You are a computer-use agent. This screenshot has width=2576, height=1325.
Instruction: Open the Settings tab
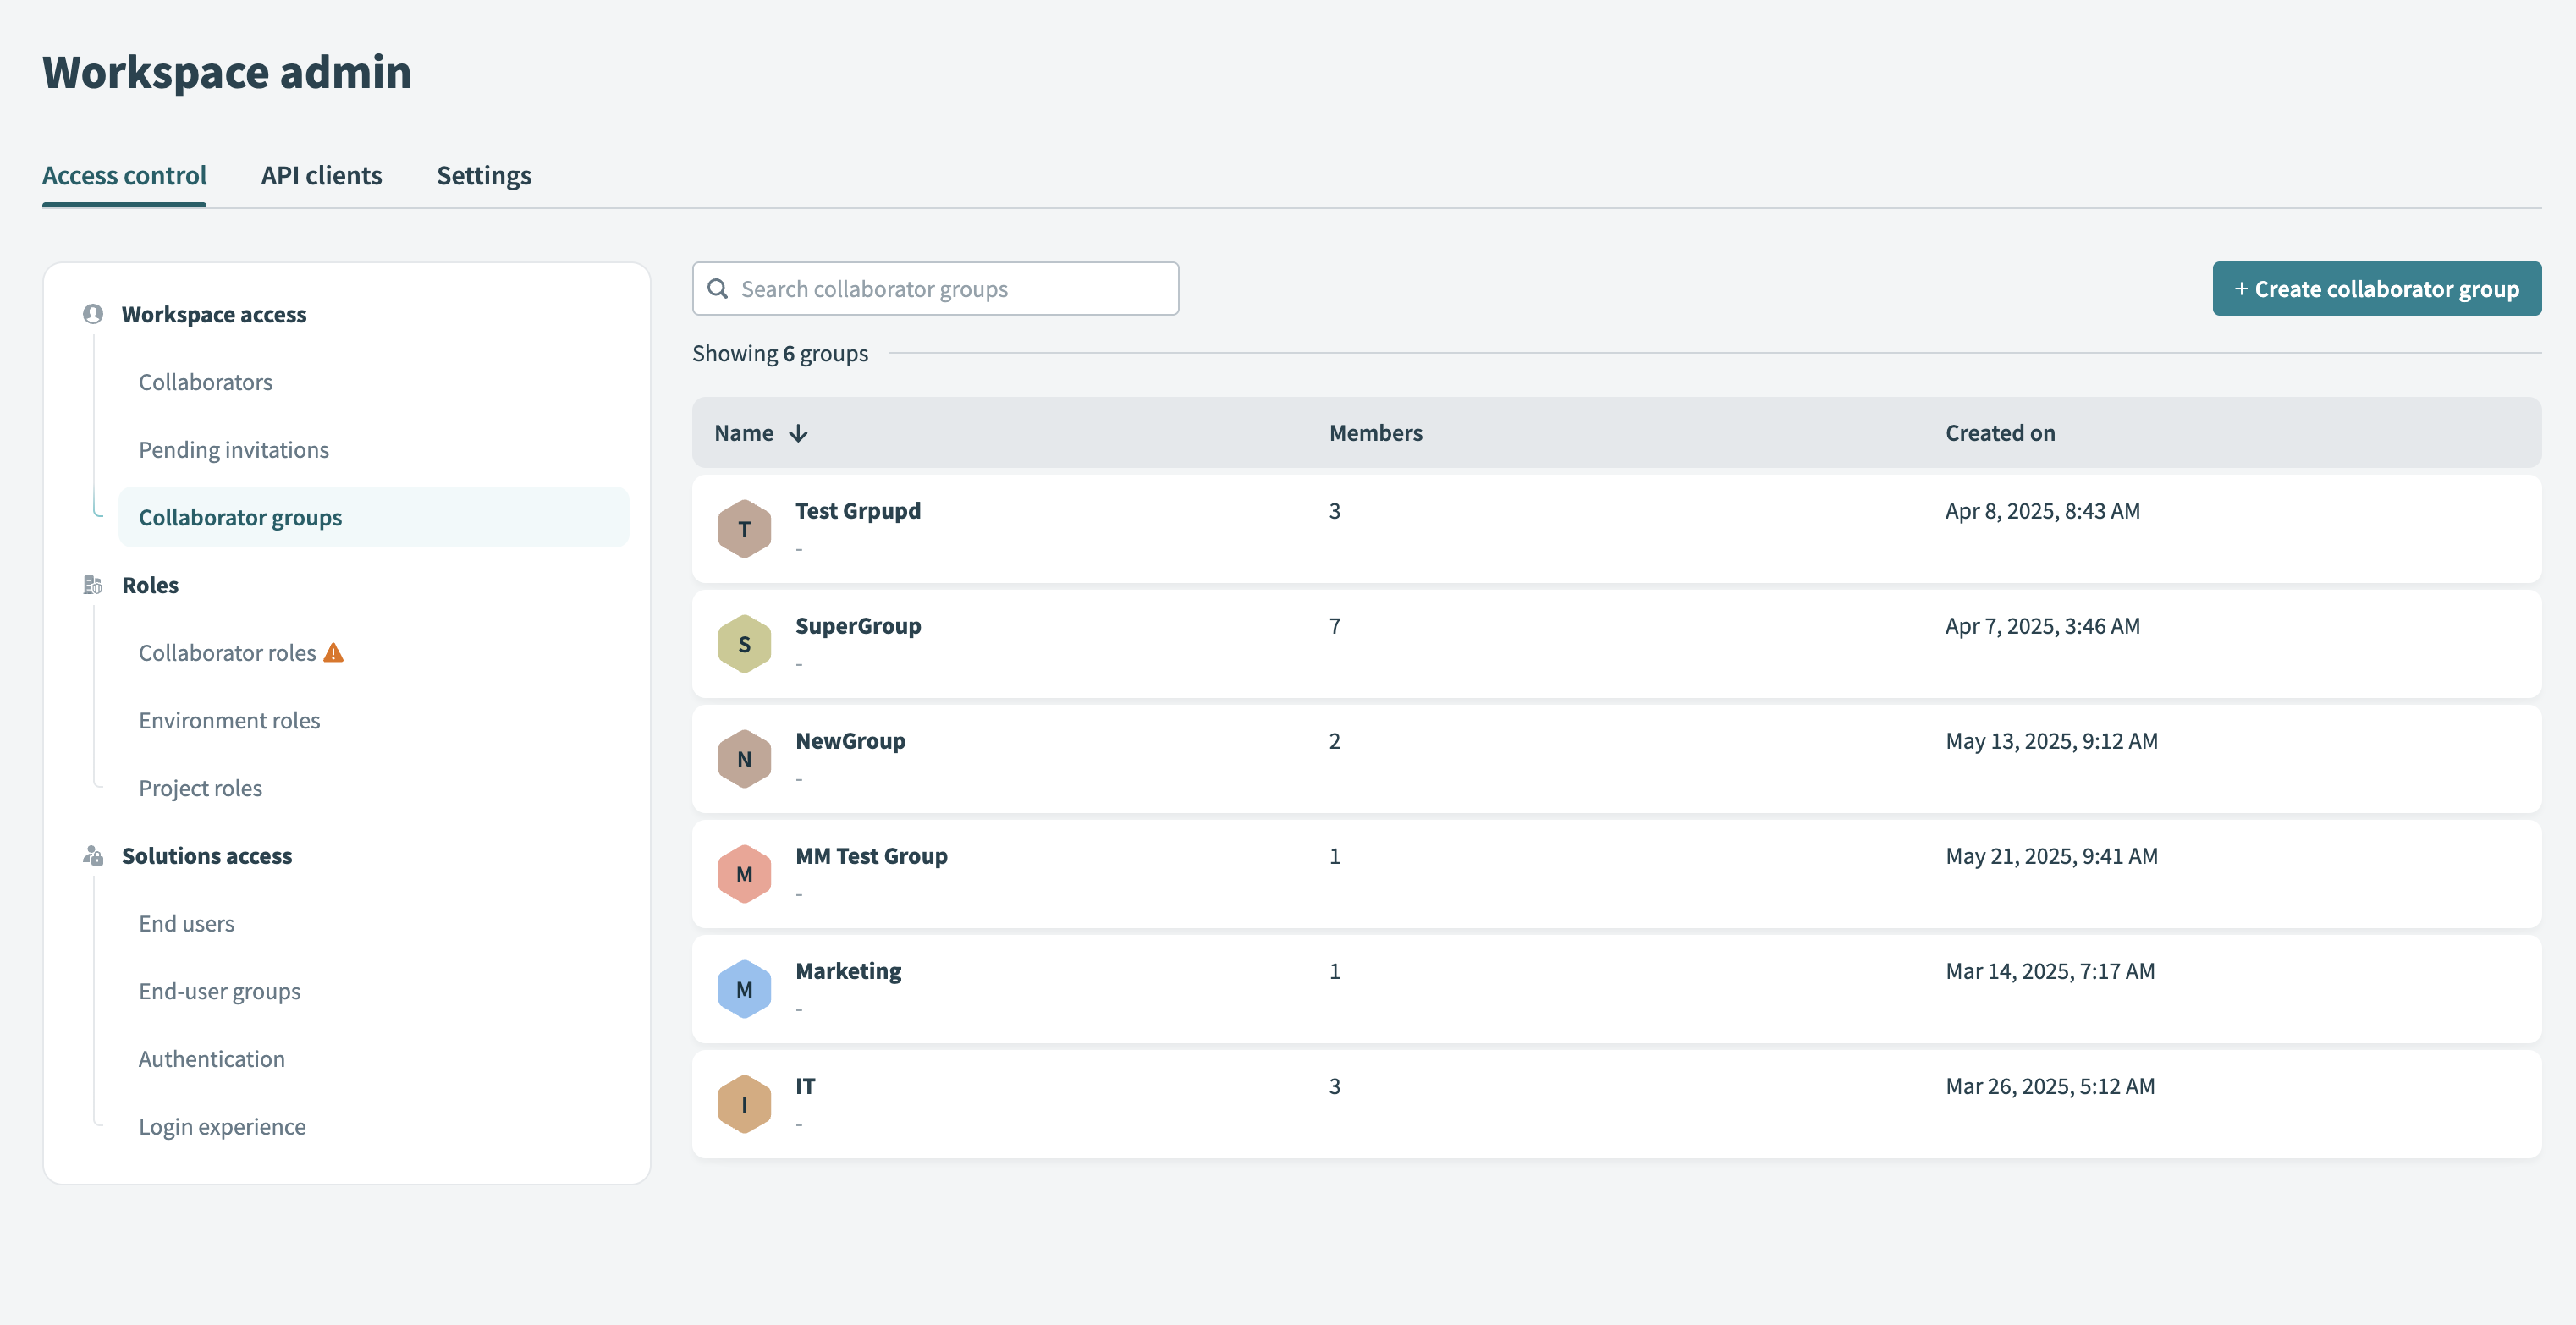[483, 176]
